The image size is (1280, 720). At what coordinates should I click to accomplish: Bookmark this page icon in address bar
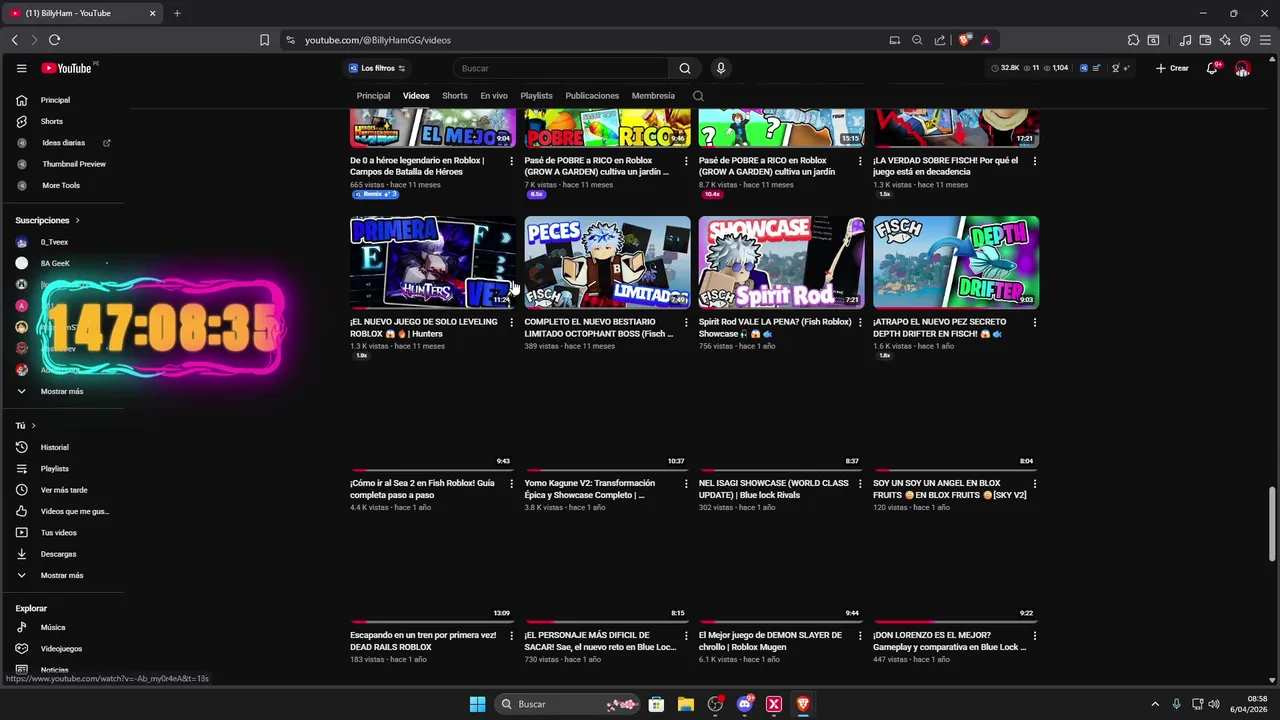pos(264,40)
